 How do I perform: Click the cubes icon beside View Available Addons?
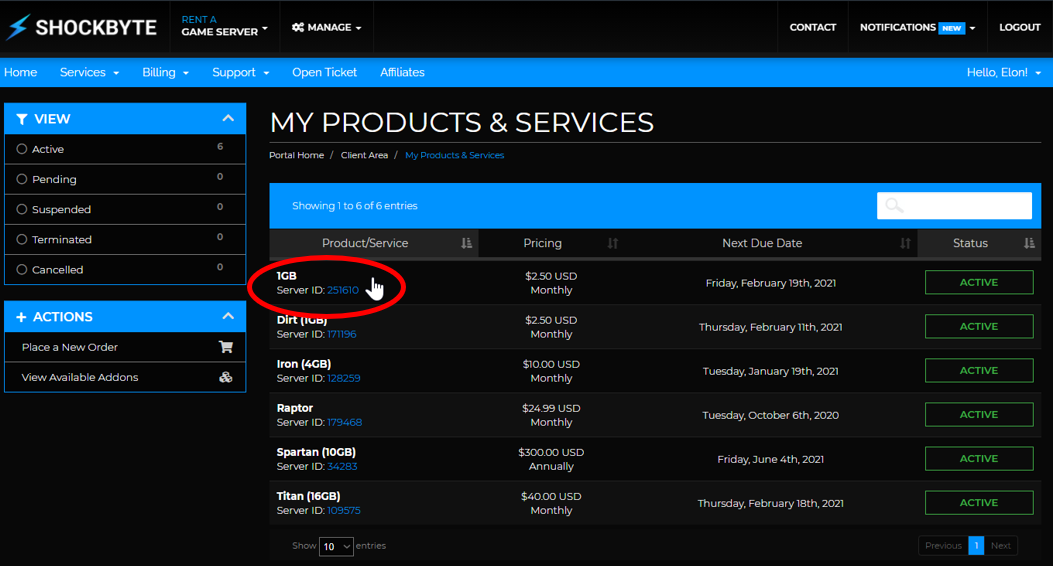coord(226,377)
